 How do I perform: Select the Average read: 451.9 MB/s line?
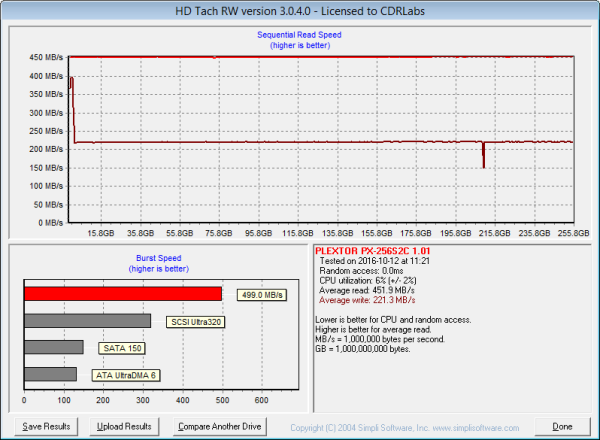[x=367, y=290]
